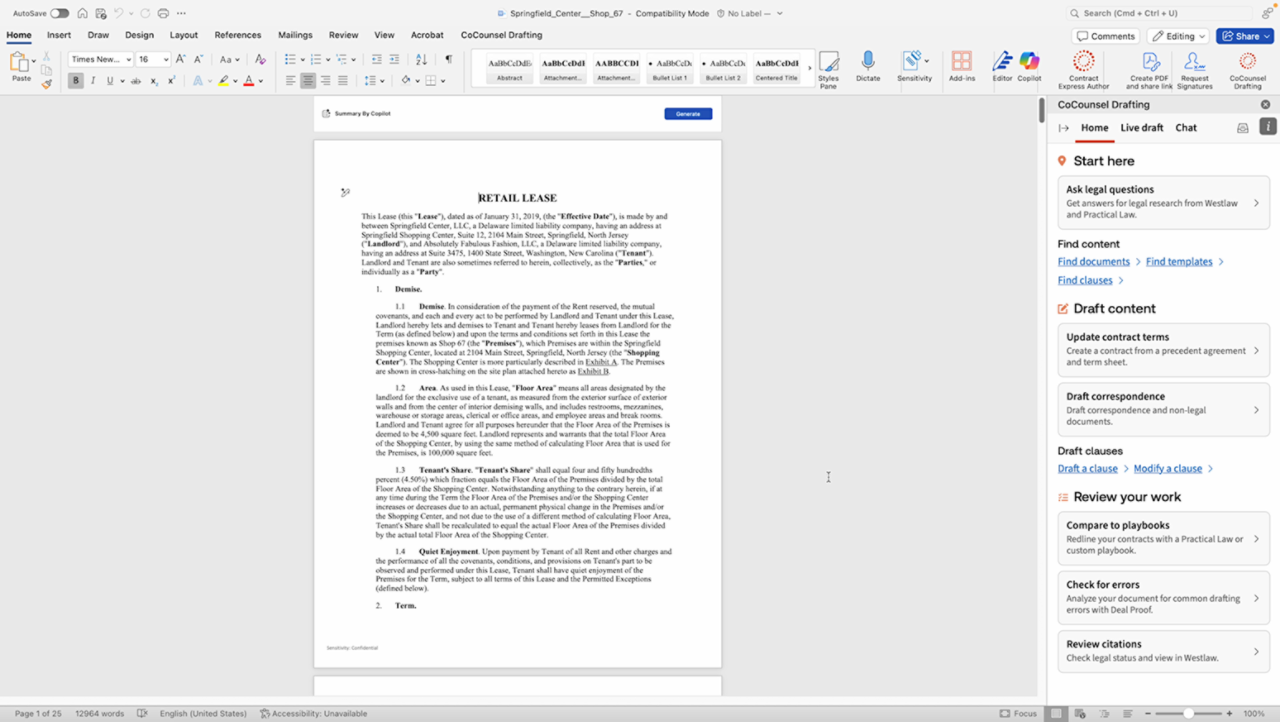Image resolution: width=1280 pixels, height=722 pixels.
Task: Launch Copilot from the ribbon
Action: (x=1029, y=63)
